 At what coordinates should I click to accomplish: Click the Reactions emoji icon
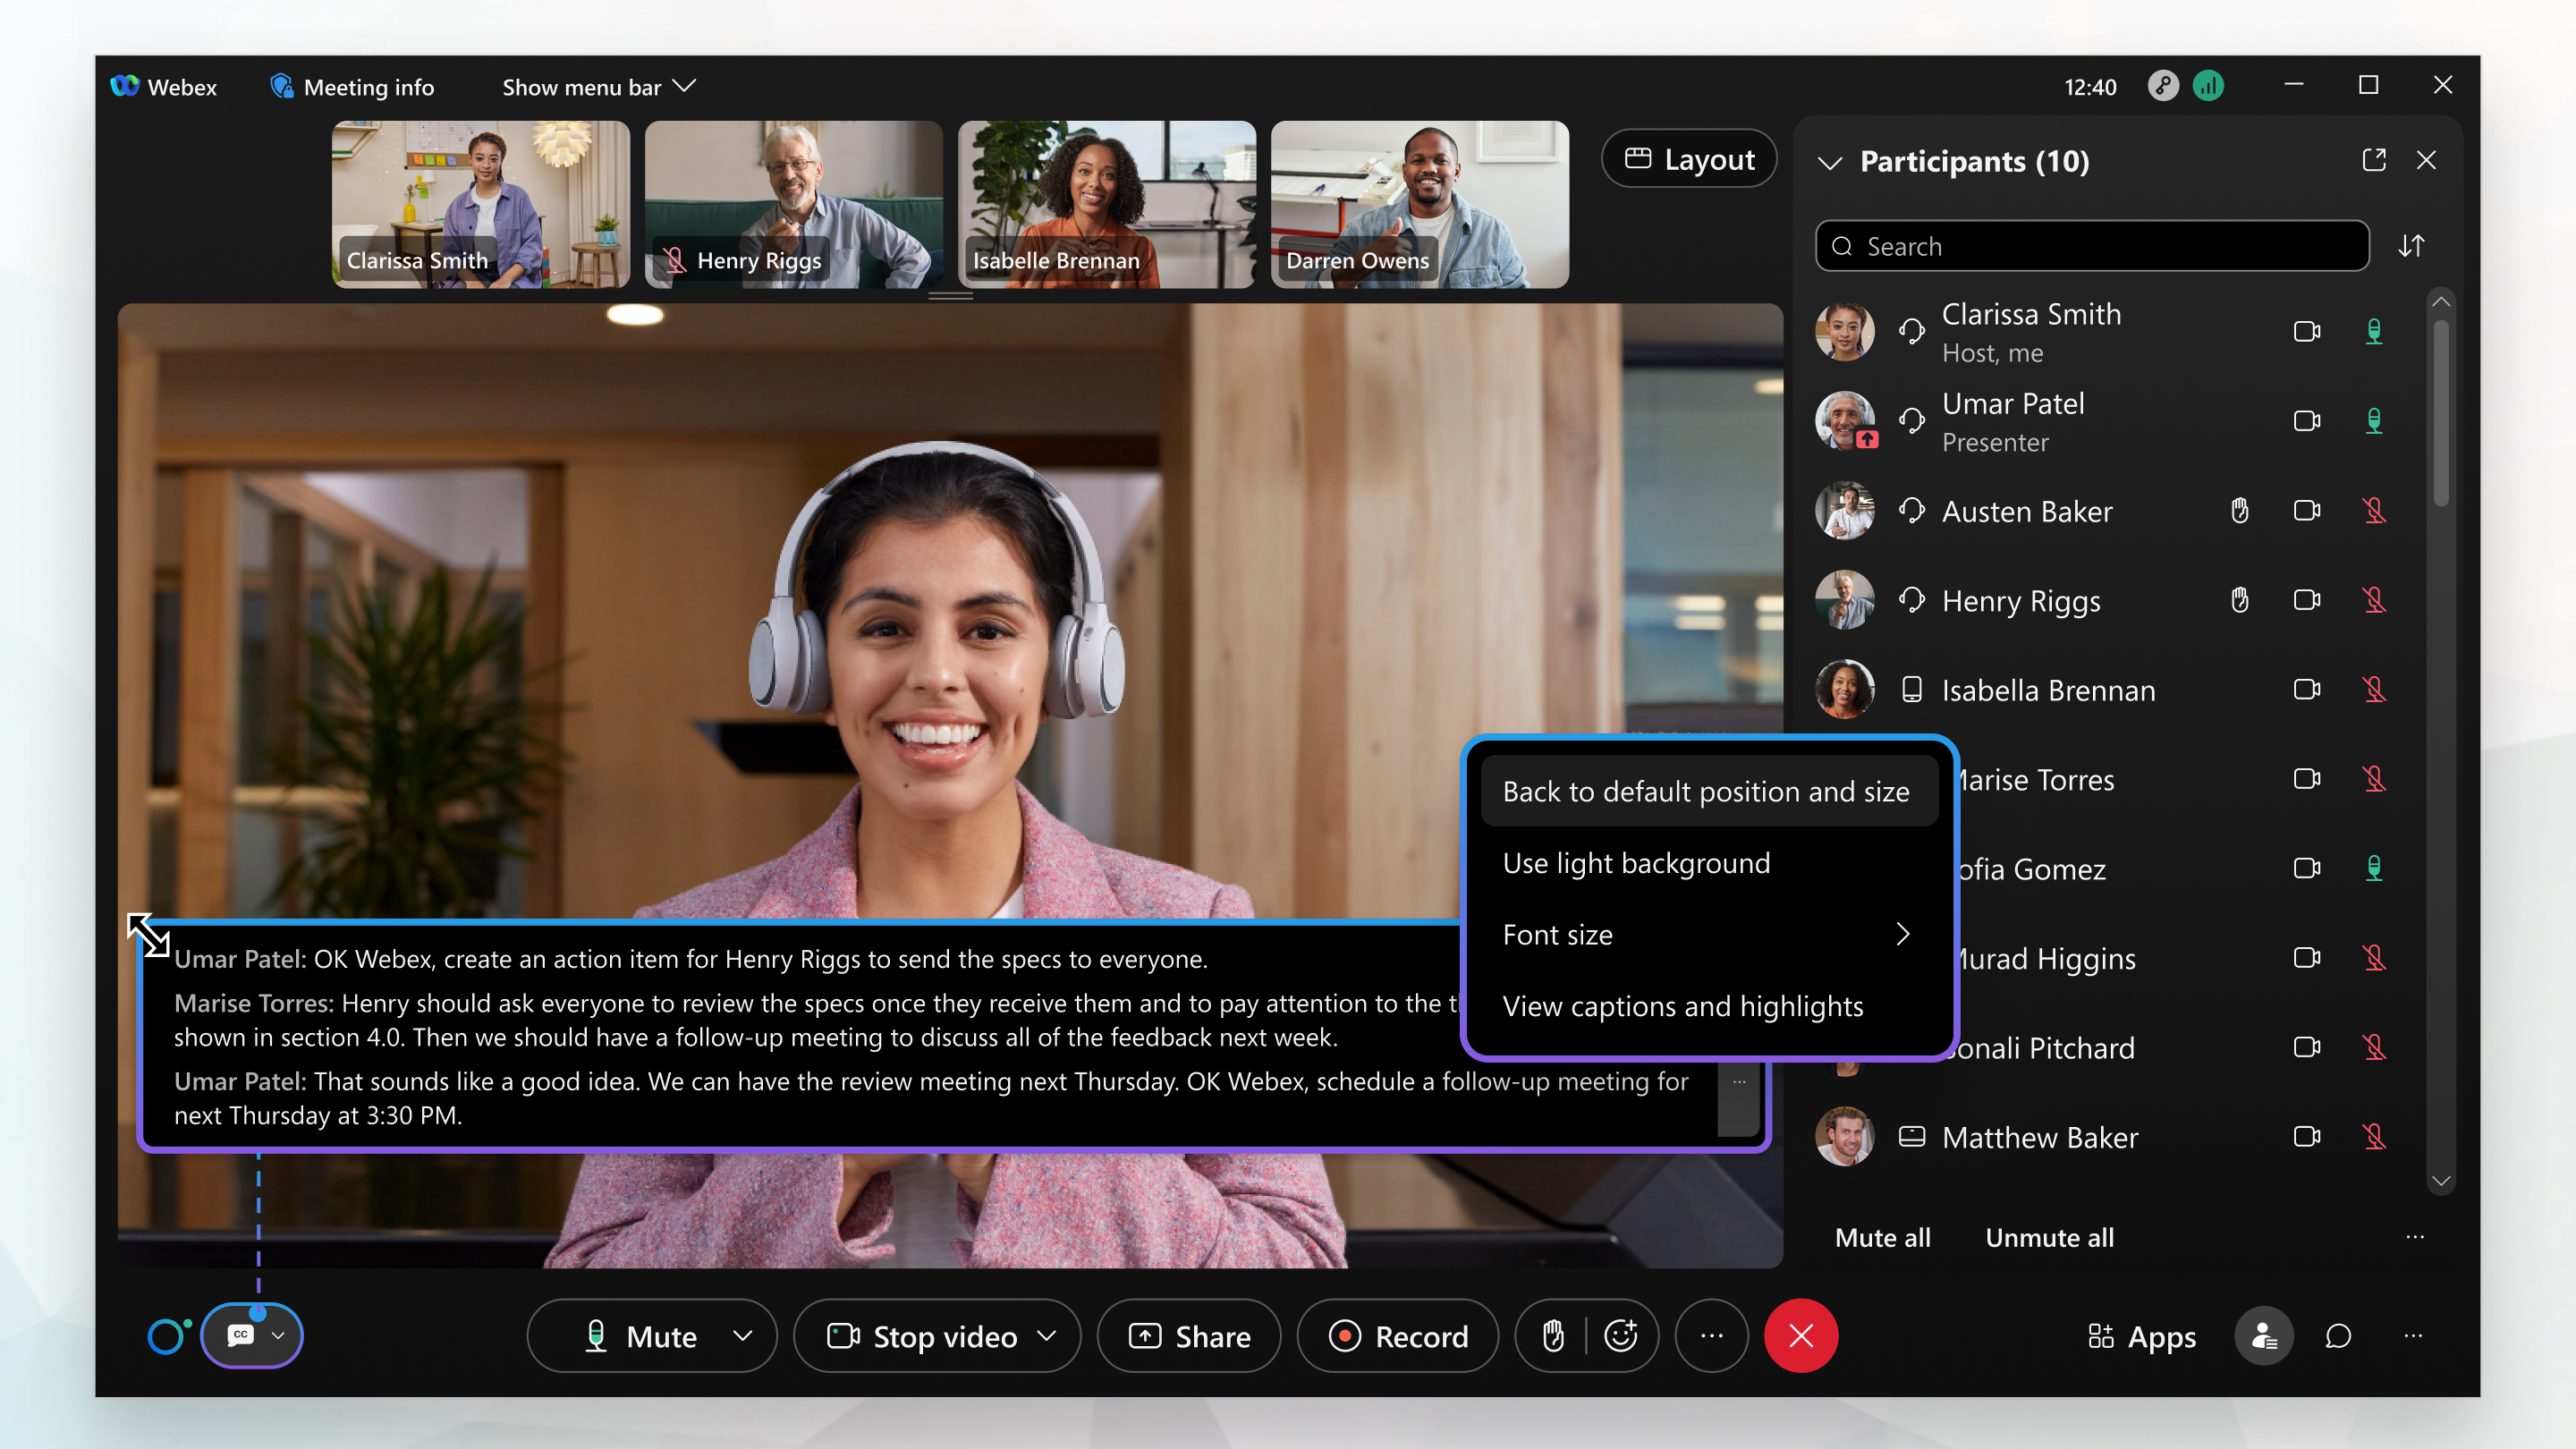tap(1619, 1335)
